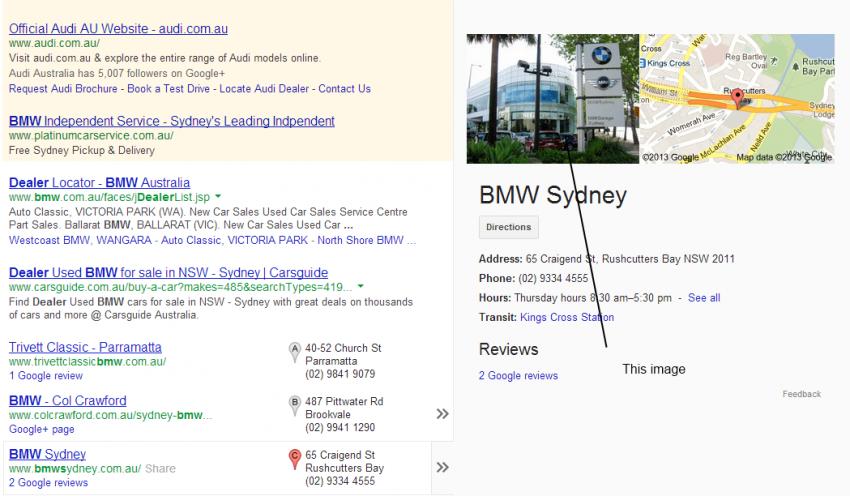Click www.trivettclassicbmw.com.au/ URL text

tap(87, 362)
